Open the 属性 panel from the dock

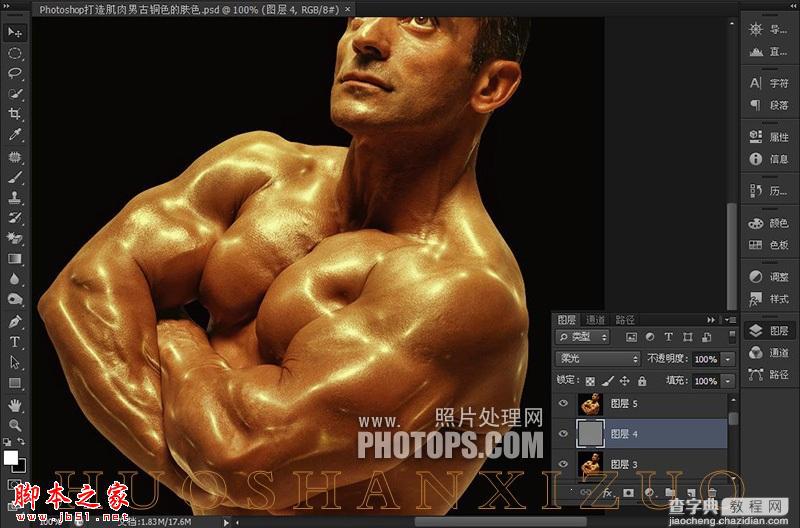(x=769, y=137)
